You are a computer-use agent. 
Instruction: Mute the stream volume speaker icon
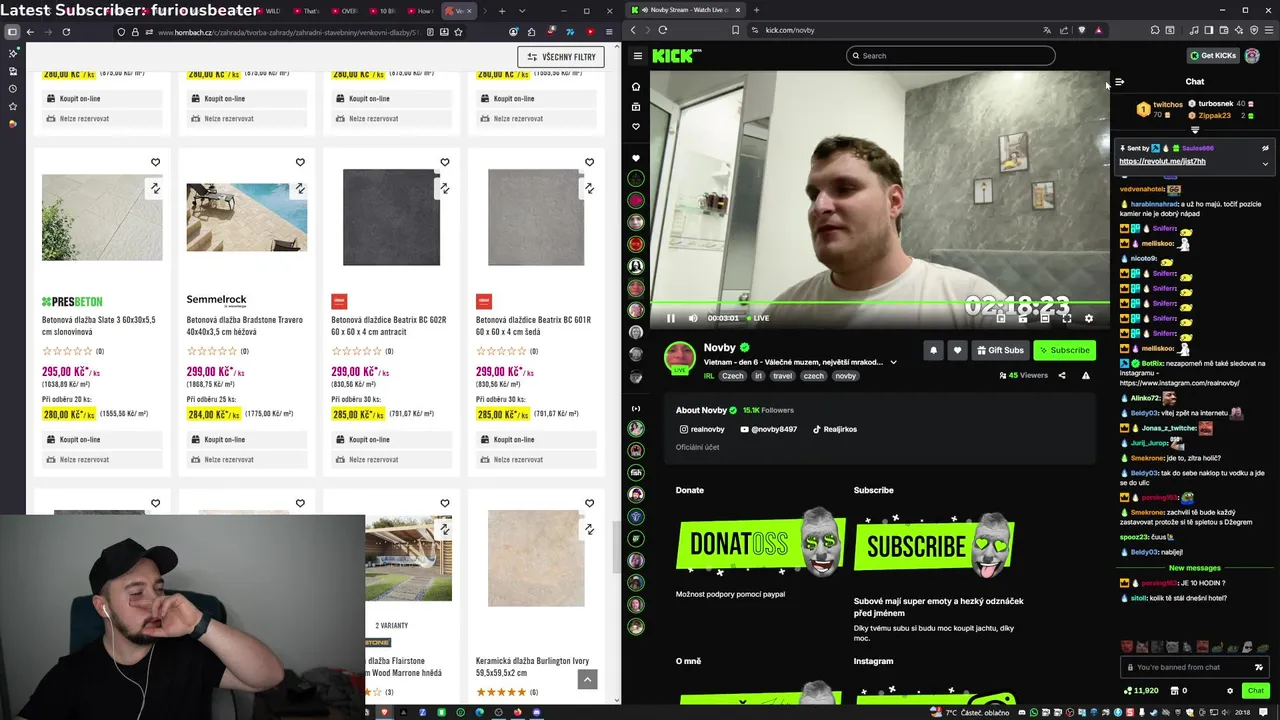693,318
